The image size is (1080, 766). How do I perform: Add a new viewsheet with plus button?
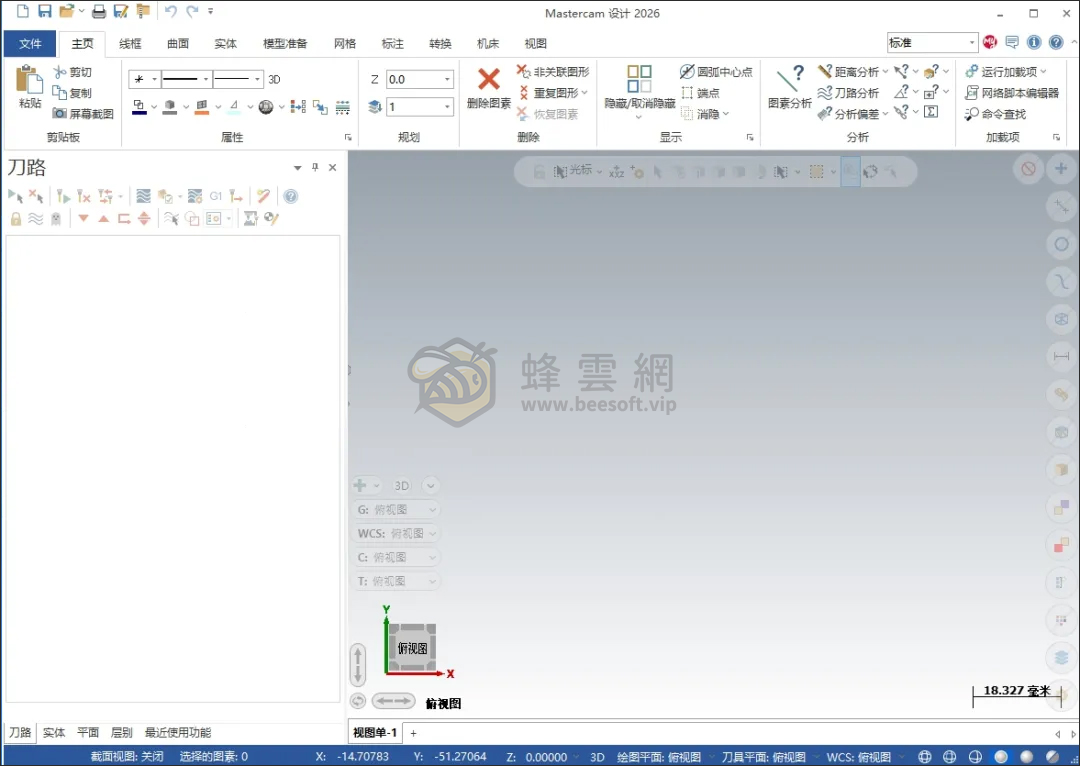pyautogui.click(x=413, y=733)
